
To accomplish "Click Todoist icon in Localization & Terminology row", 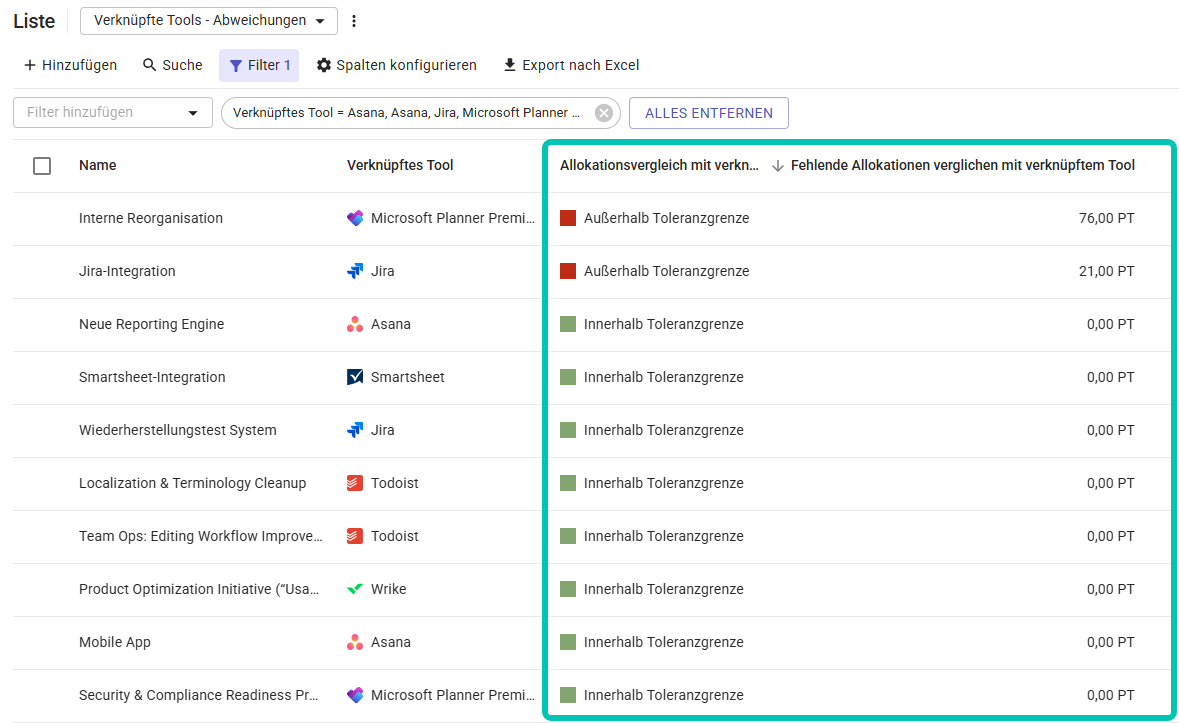I will 355,483.
